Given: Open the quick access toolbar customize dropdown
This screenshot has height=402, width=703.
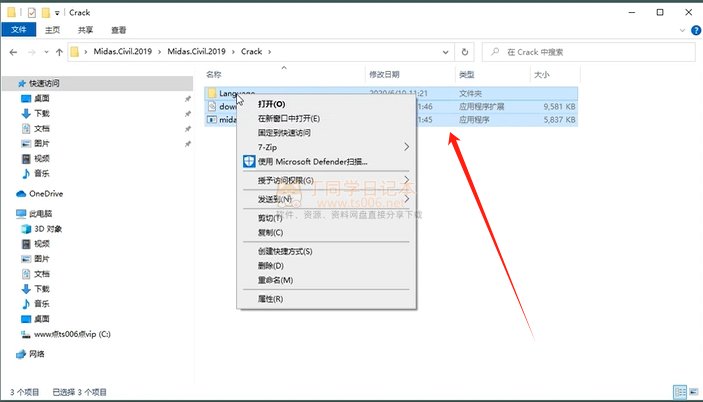Looking at the screenshot, I should pyautogui.click(x=57, y=13).
